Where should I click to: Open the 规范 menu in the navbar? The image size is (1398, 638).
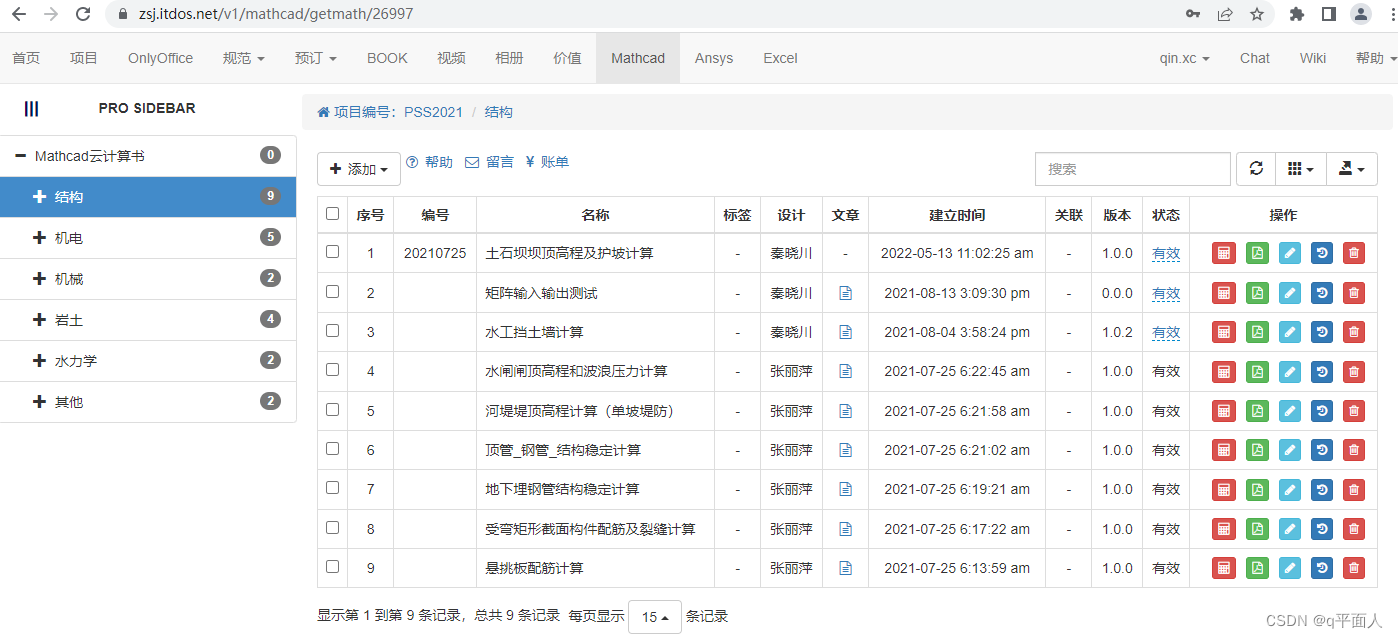(x=243, y=58)
